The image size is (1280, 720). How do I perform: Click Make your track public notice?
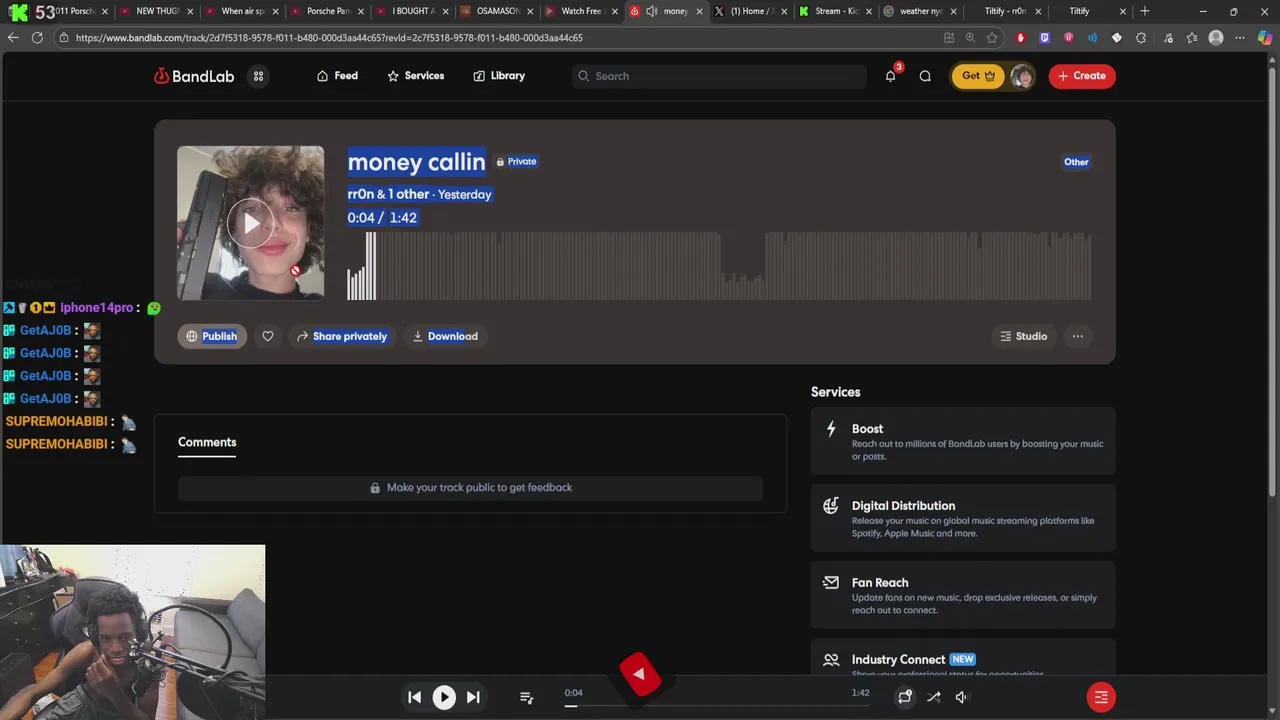point(470,487)
